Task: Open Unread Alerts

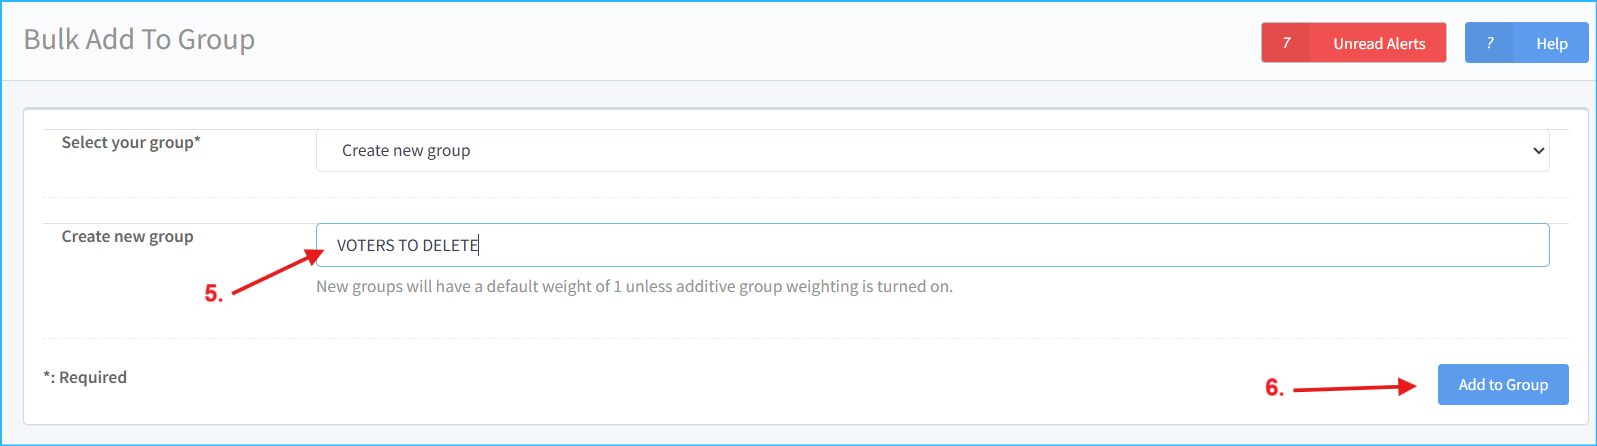Action: (x=1378, y=43)
